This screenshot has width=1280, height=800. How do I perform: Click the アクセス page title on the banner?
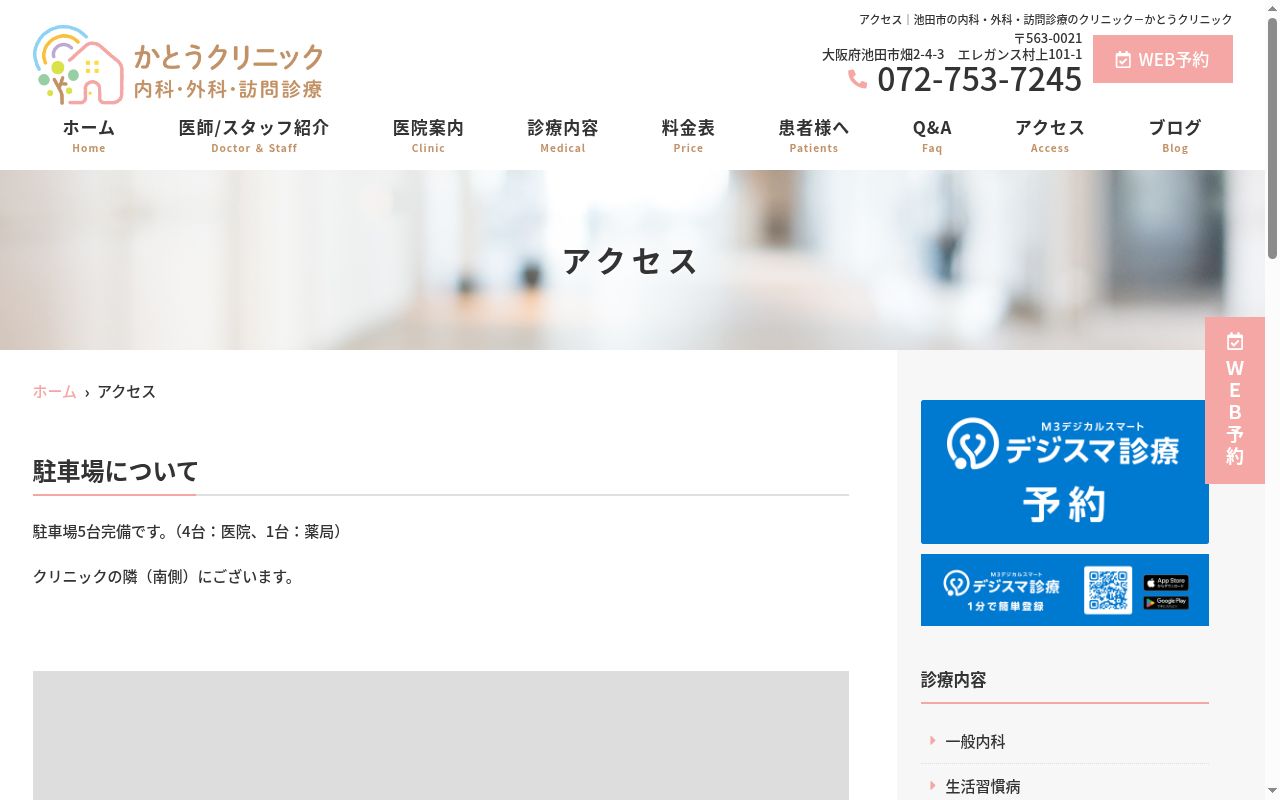[630, 261]
